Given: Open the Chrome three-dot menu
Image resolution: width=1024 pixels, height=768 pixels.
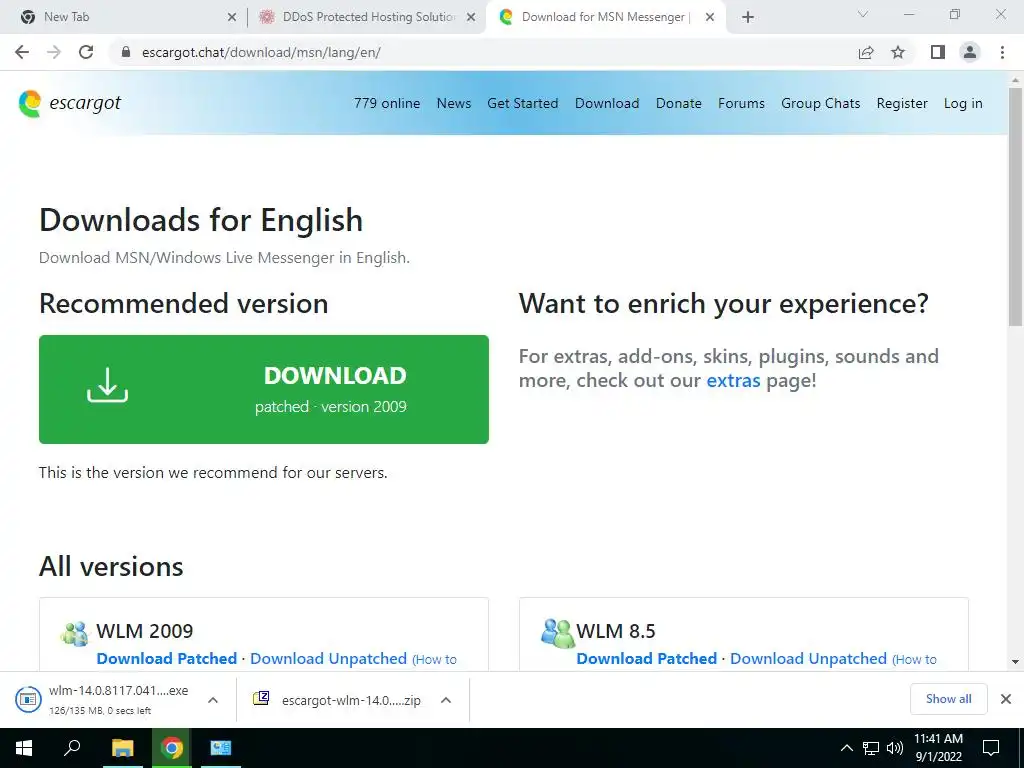Looking at the screenshot, I should (x=1002, y=52).
